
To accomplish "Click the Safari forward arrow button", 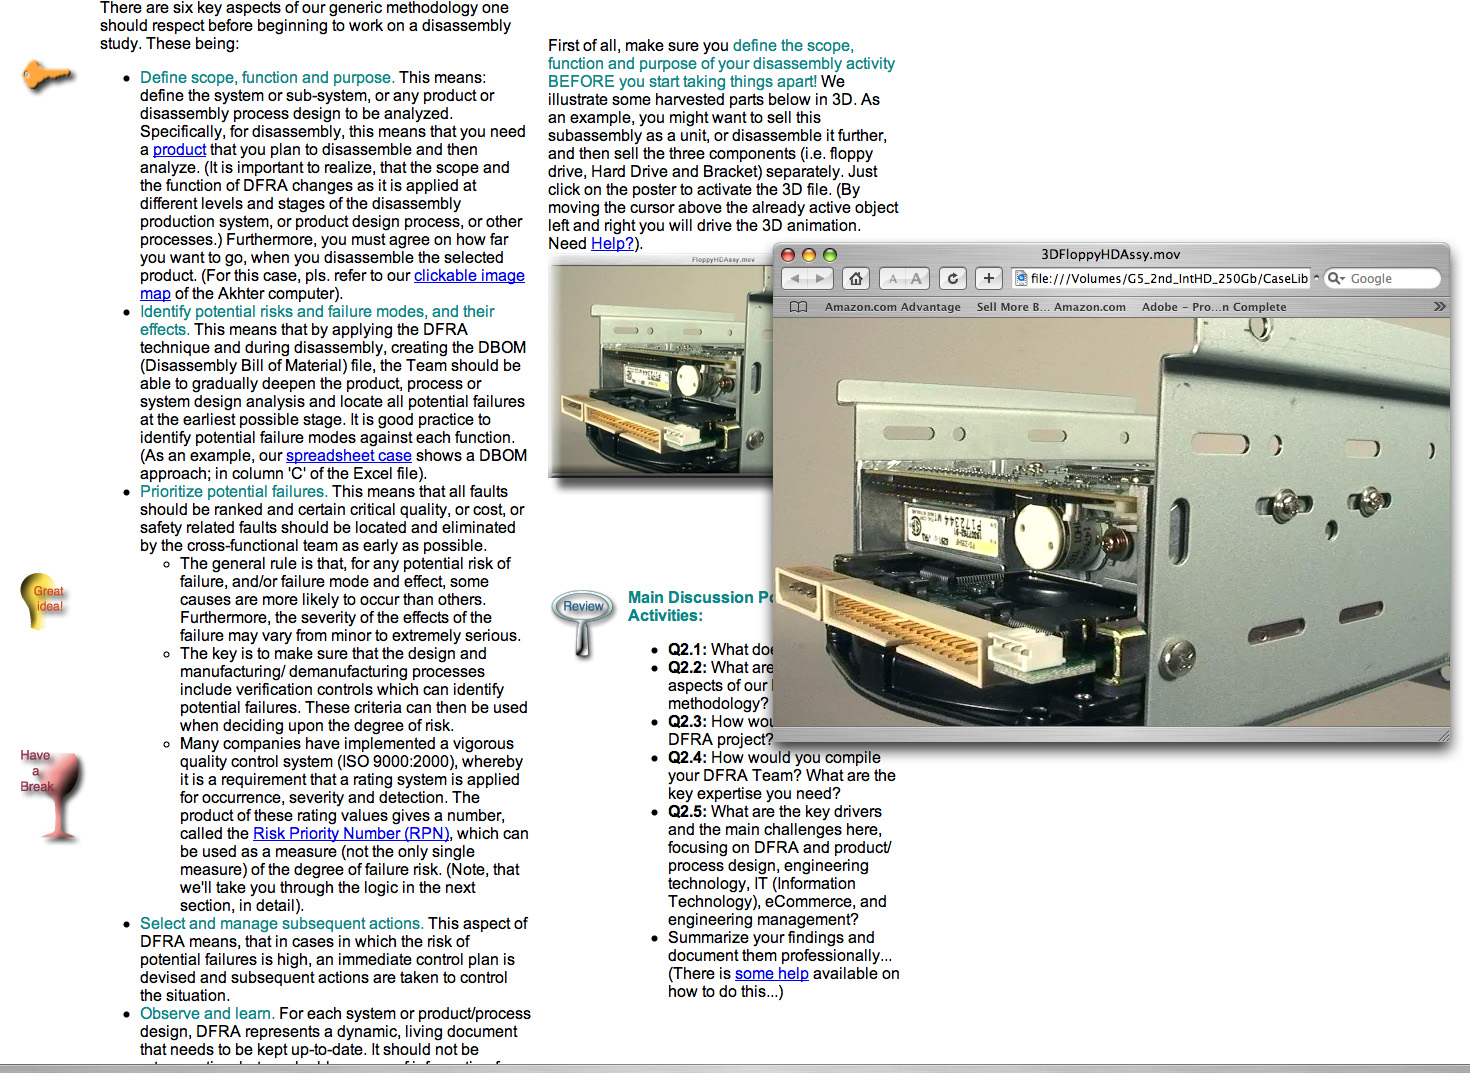I will 821,279.
